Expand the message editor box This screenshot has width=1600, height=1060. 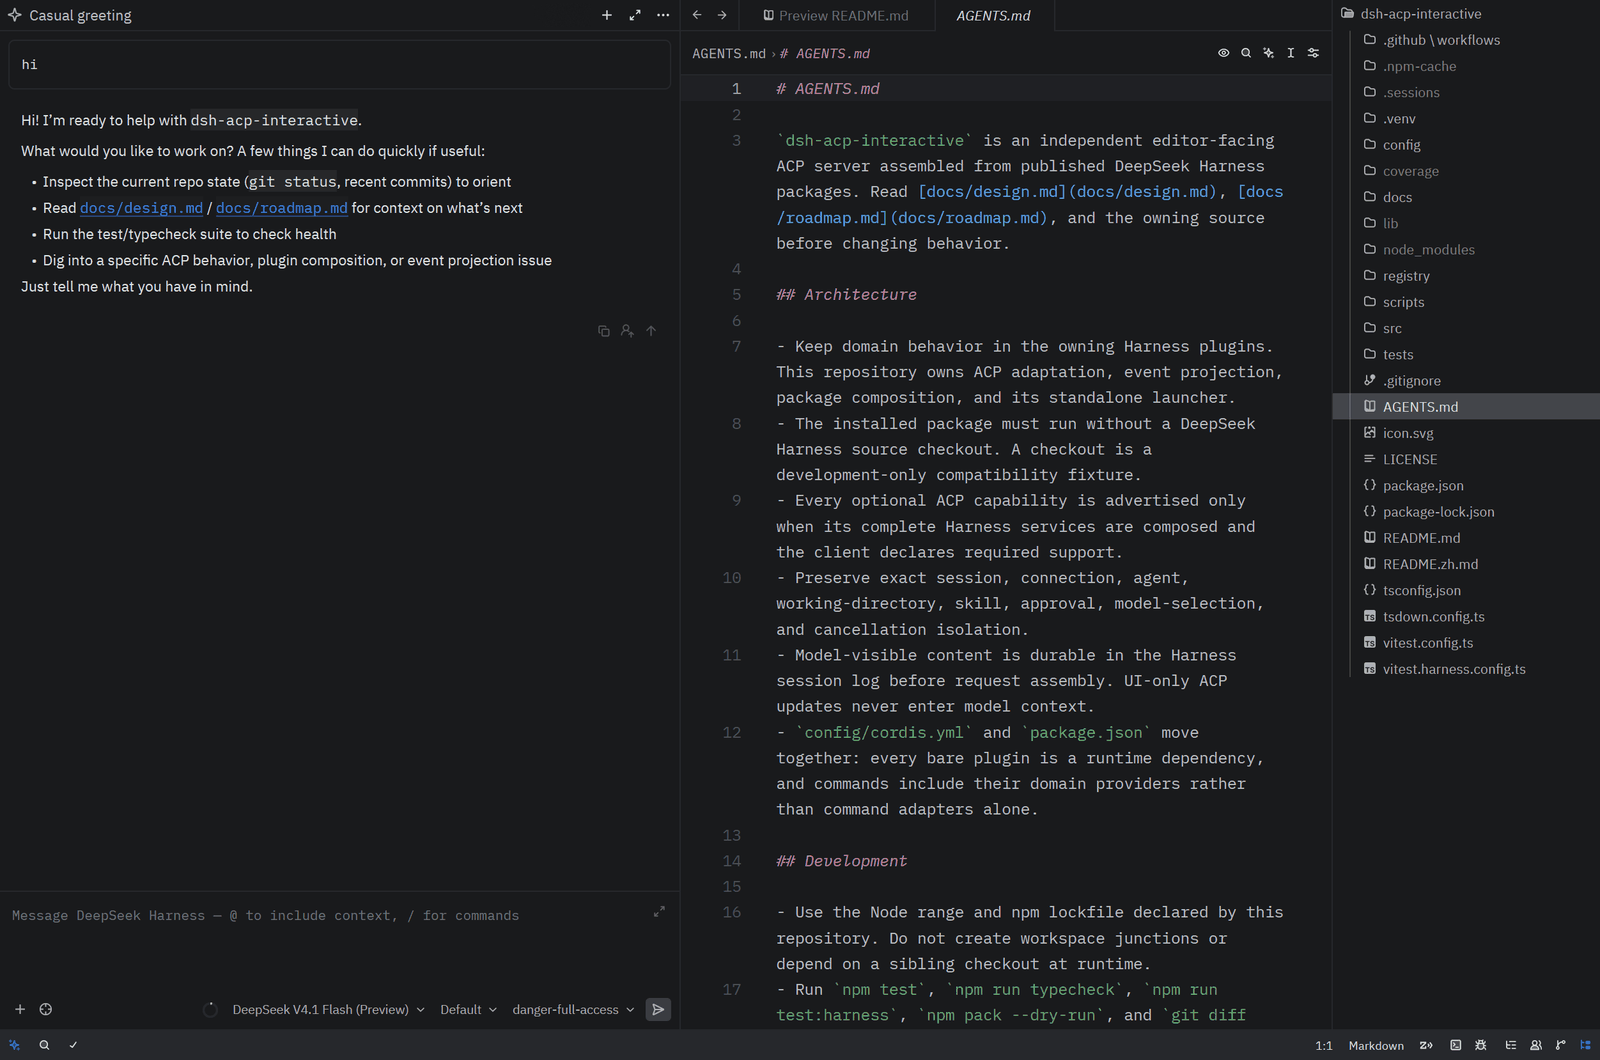tap(659, 912)
